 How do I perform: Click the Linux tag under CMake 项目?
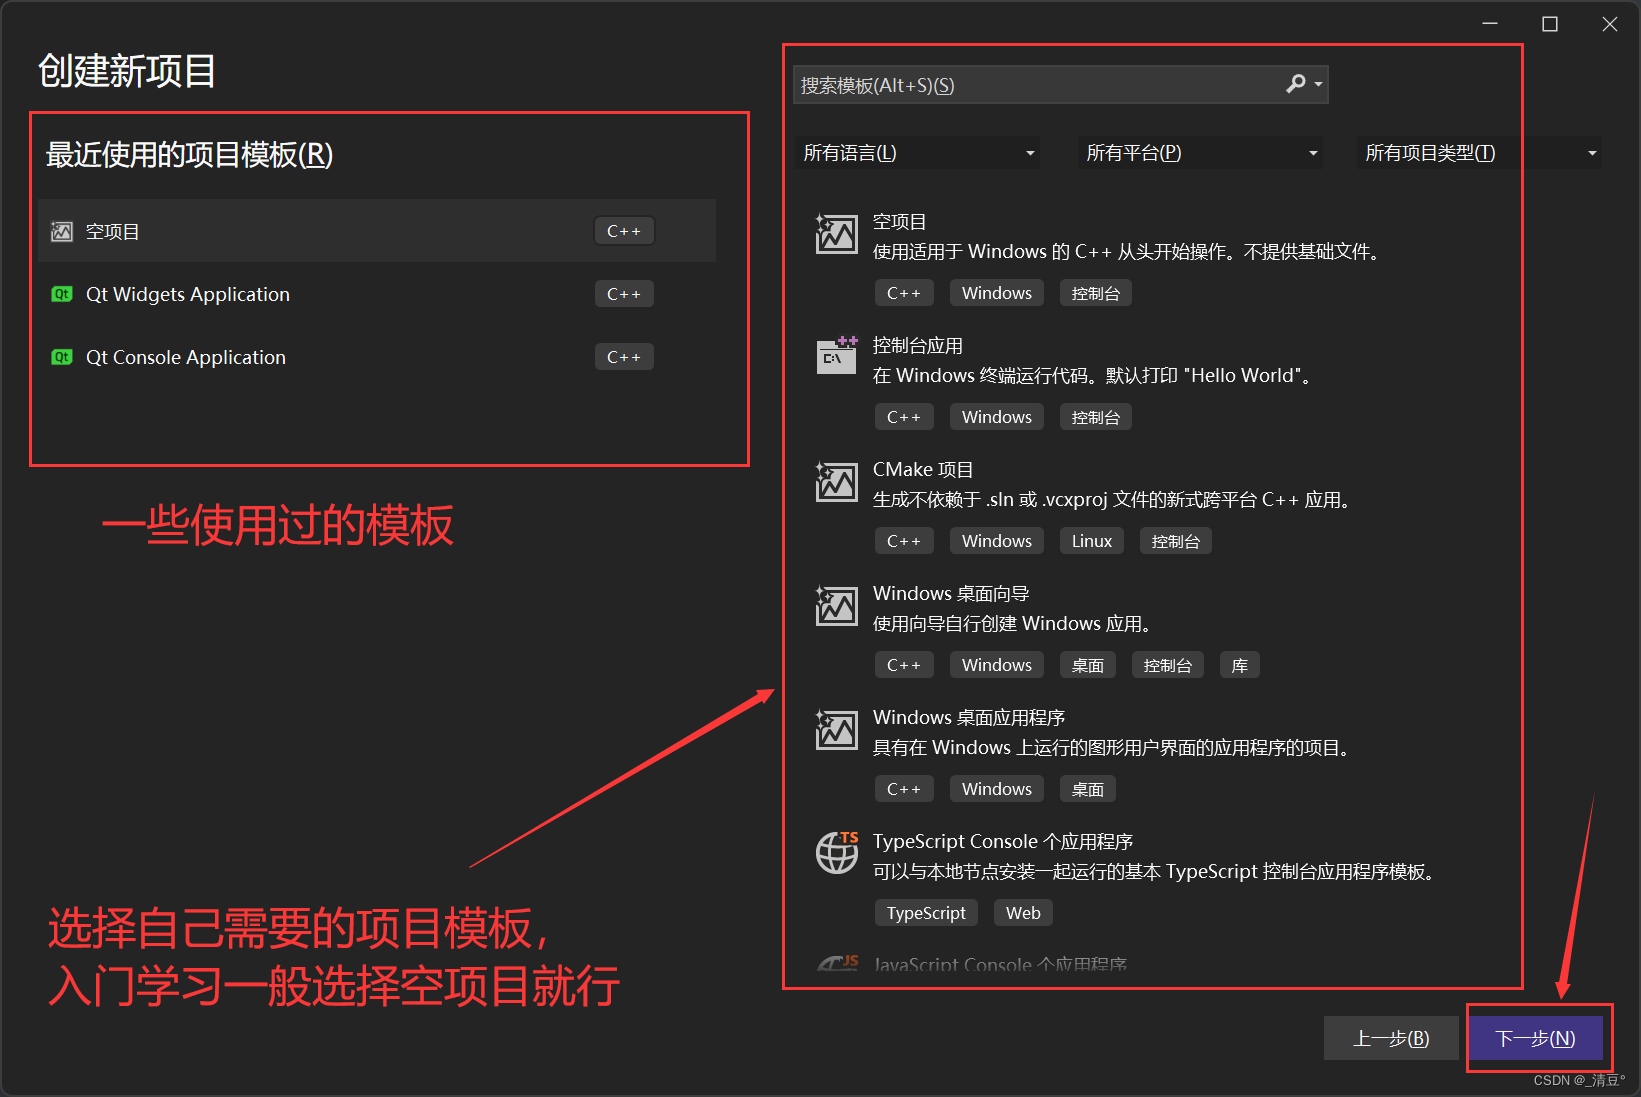tap(1092, 541)
